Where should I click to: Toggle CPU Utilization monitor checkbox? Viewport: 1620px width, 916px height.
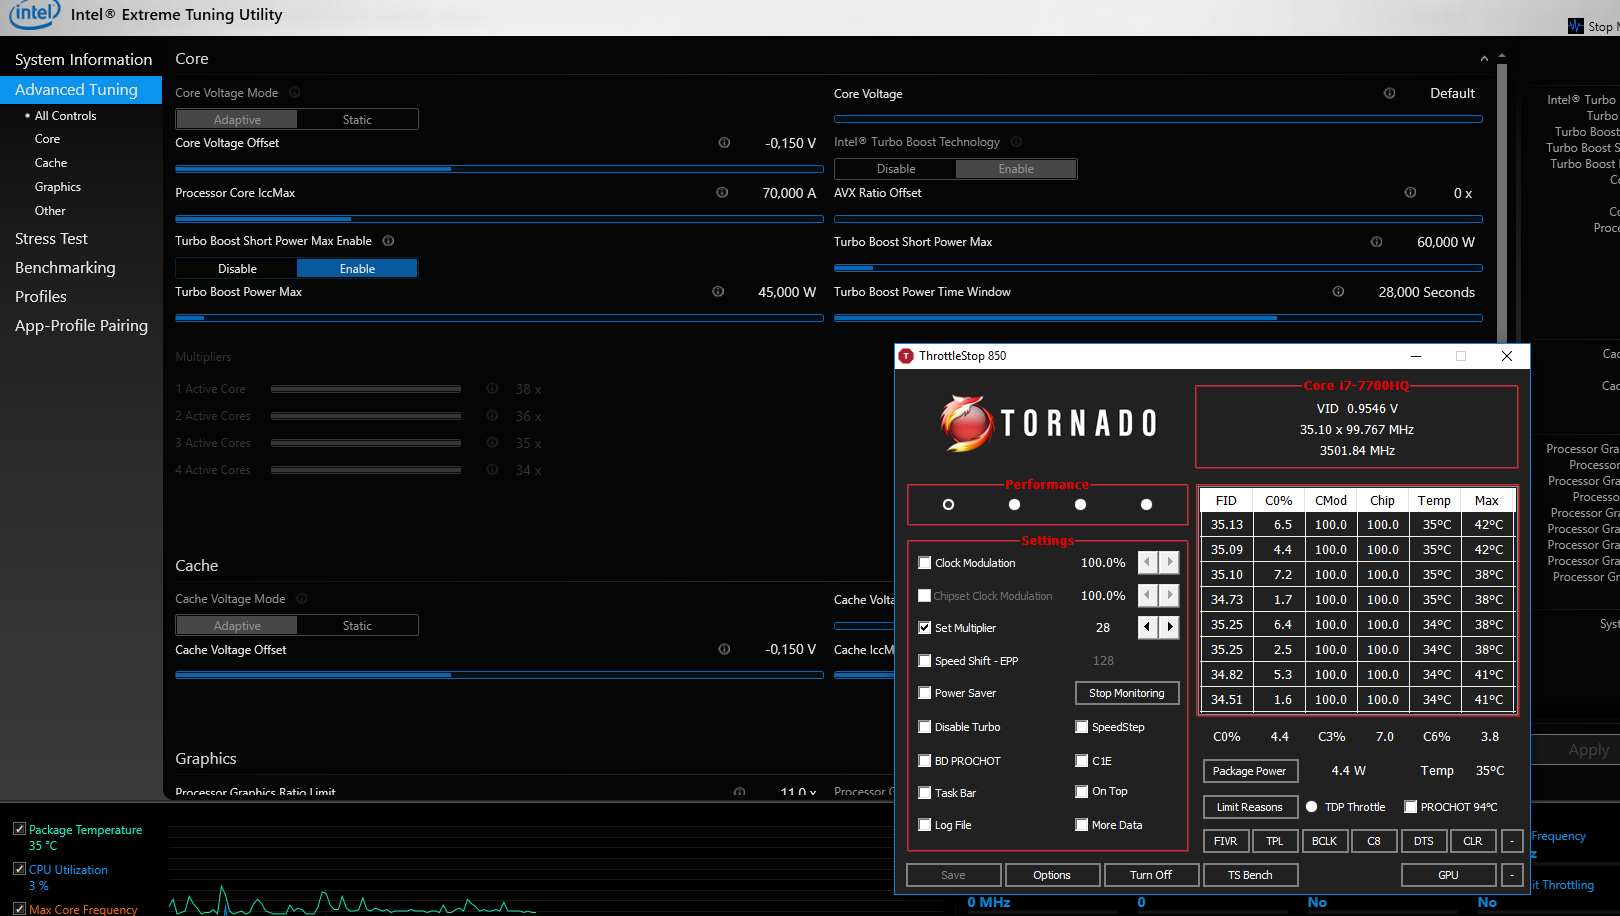pos(19,869)
